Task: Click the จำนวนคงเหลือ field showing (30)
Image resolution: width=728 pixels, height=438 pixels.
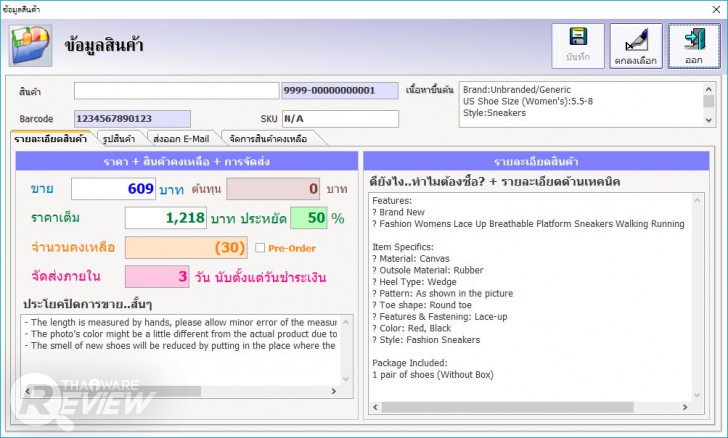Action: click(x=186, y=247)
